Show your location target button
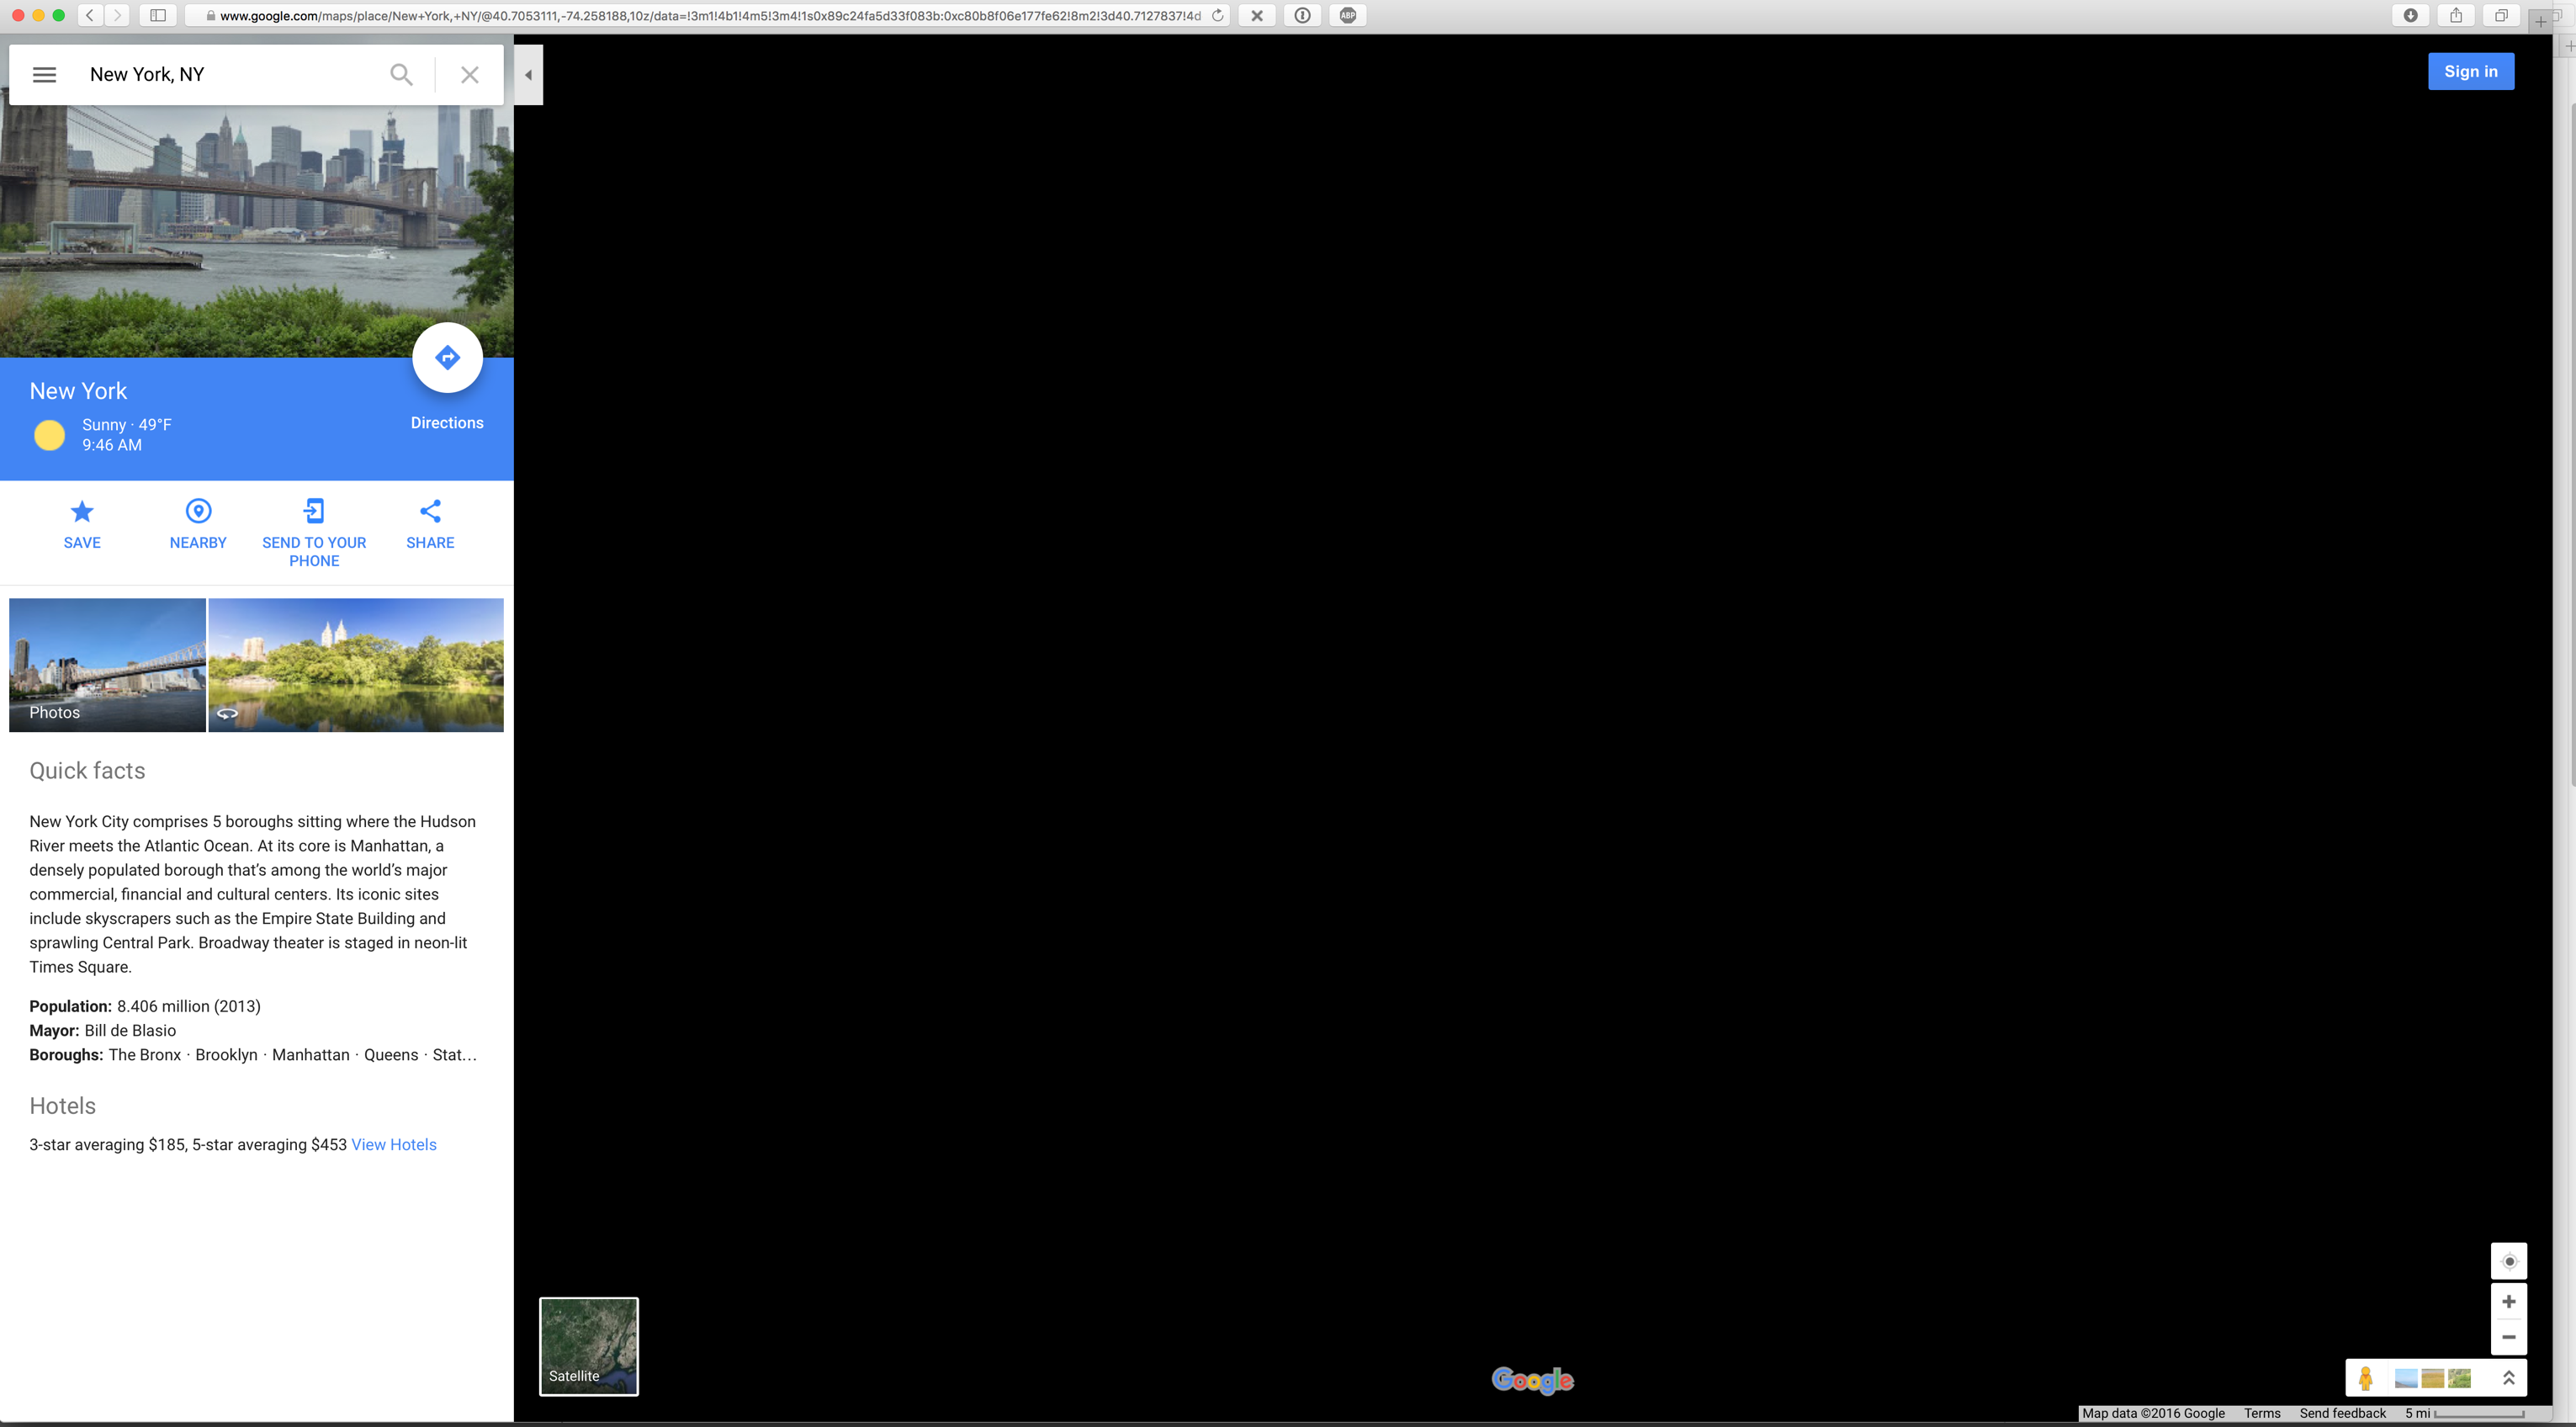Screen dimensions: 2576x1427 tap(2508, 1261)
